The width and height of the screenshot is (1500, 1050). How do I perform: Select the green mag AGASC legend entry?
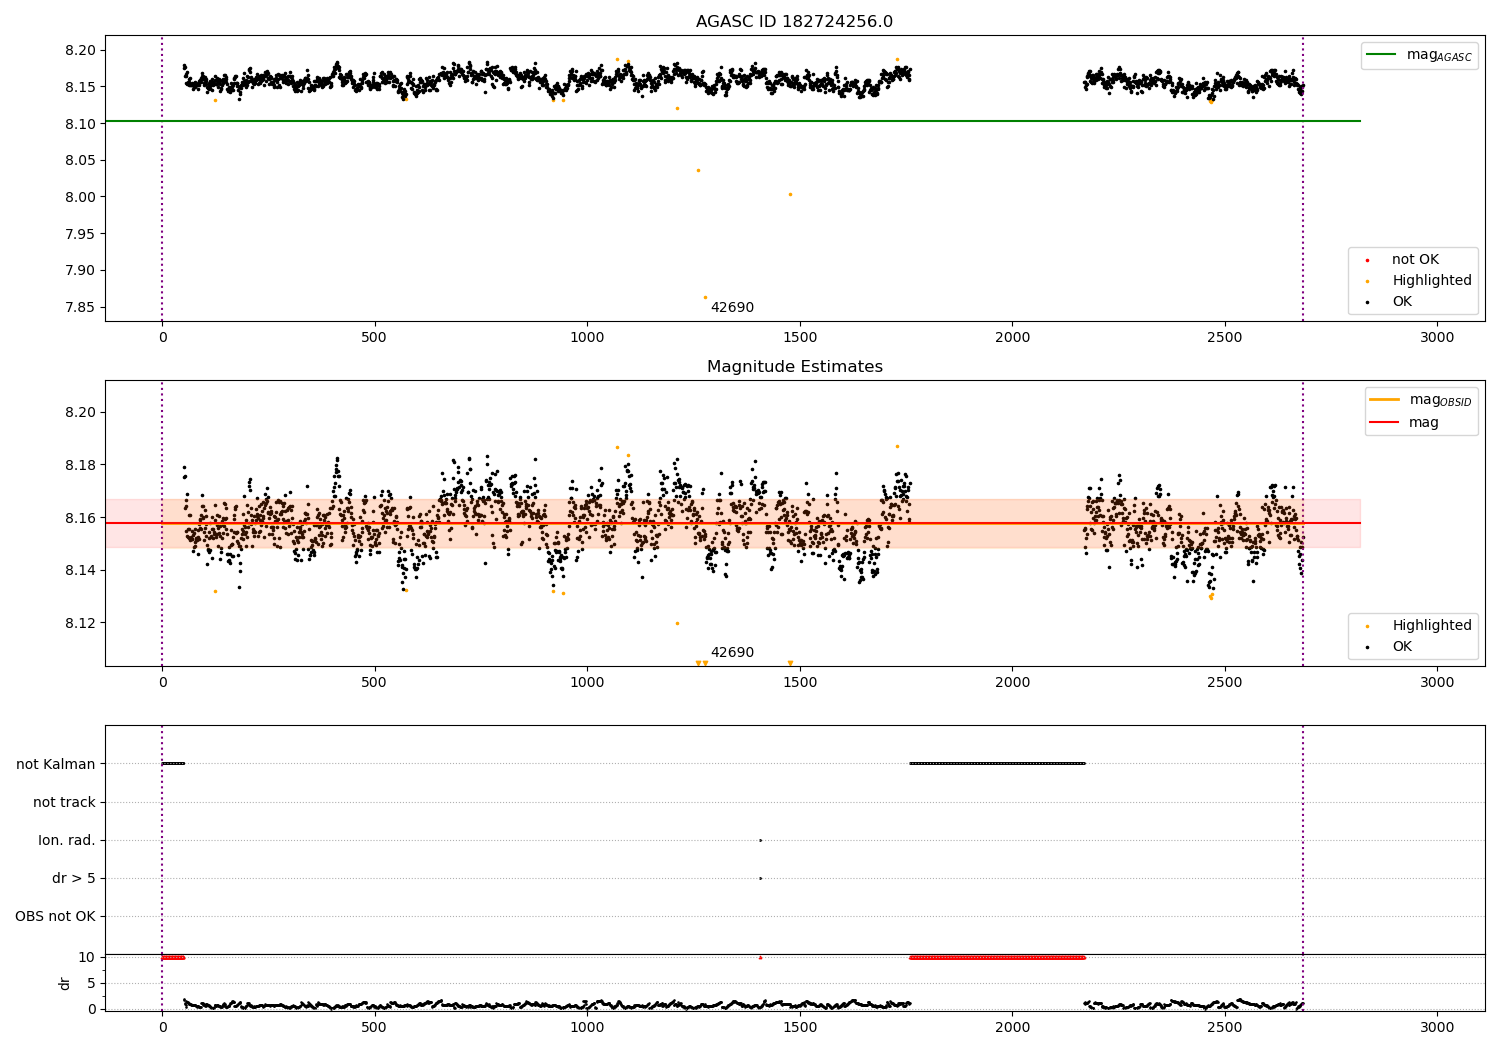[1419, 55]
